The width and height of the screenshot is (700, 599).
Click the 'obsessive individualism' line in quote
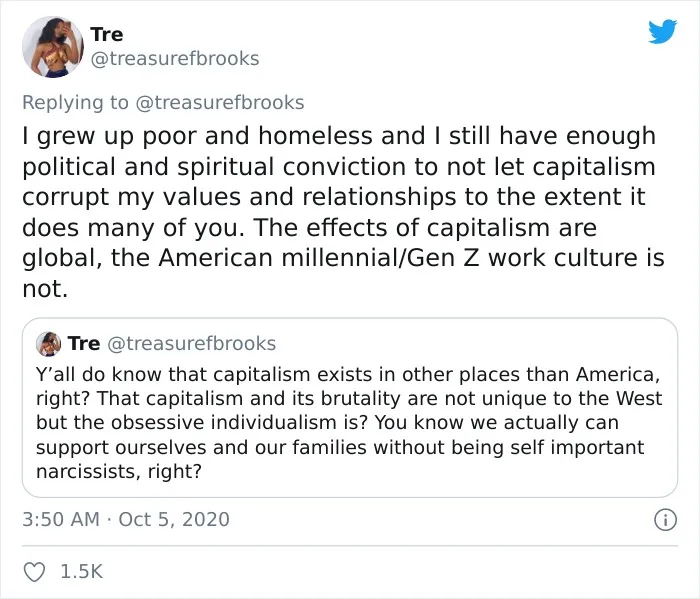(328, 422)
